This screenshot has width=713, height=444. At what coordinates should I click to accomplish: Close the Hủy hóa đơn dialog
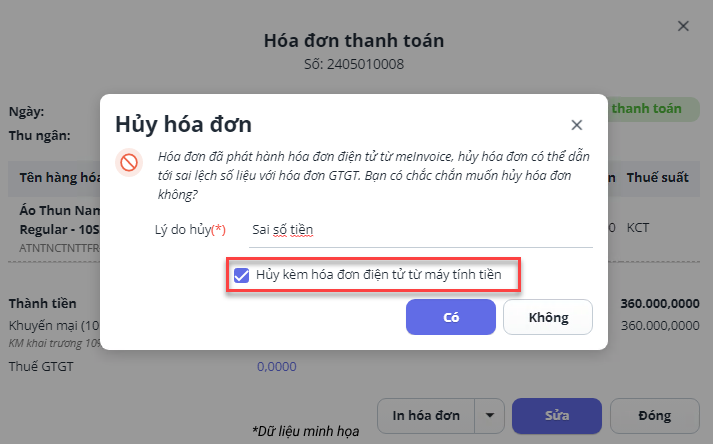[576, 125]
